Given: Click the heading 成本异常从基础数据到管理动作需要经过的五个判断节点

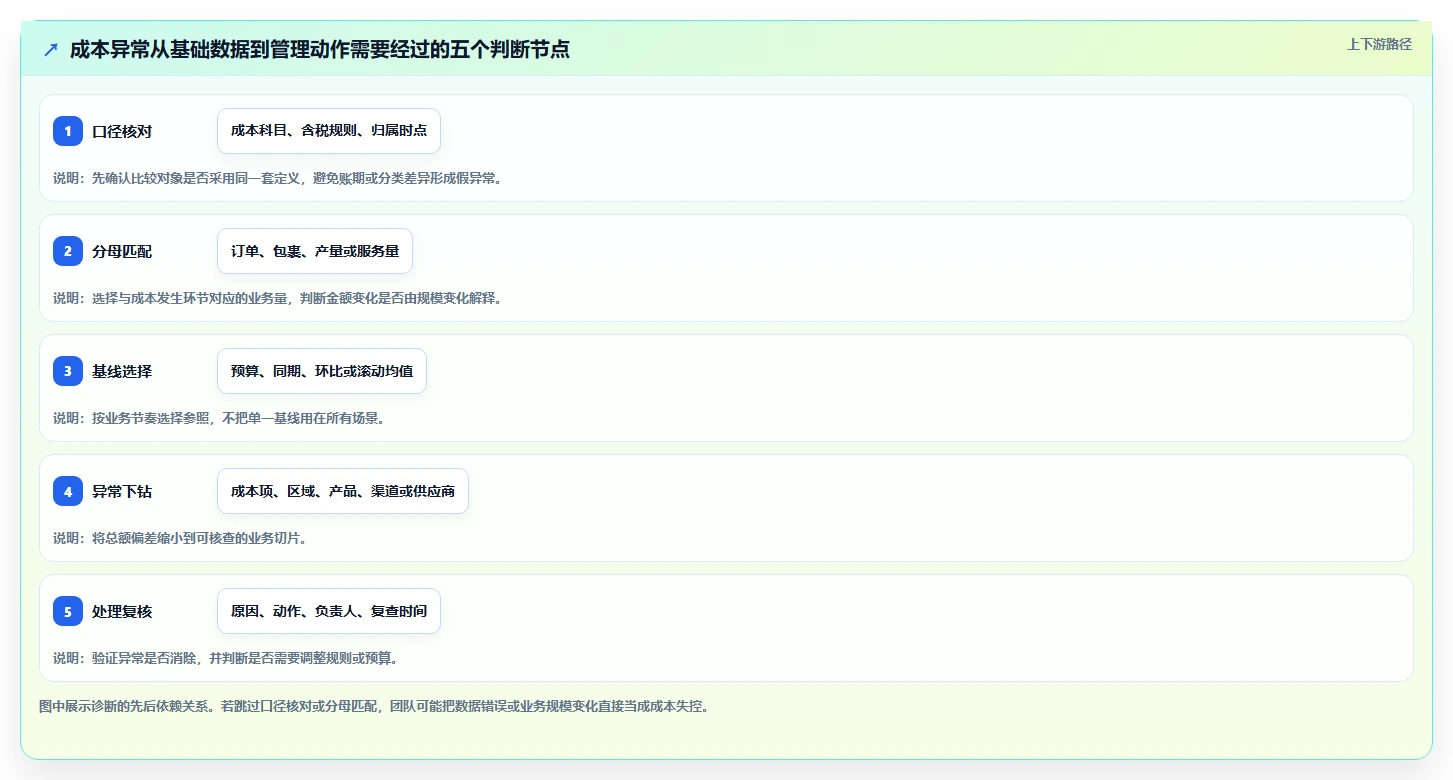Looking at the screenshot, I should (320, 49).
